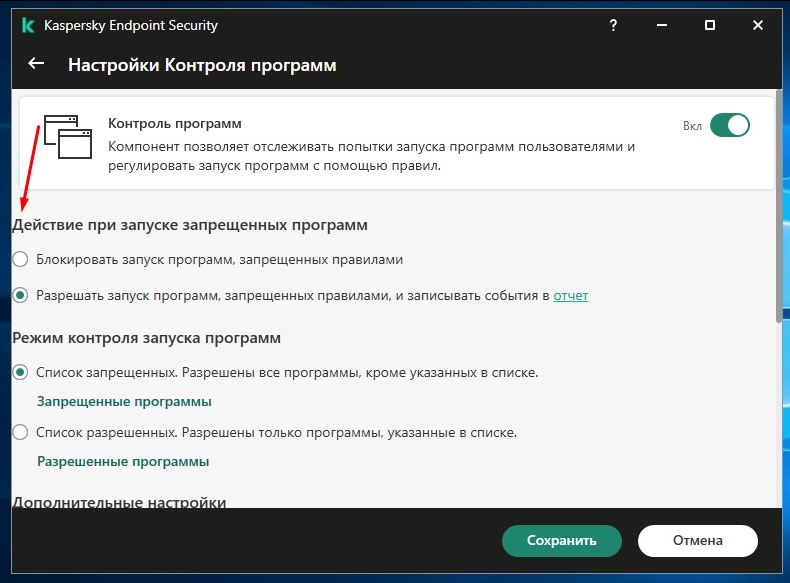The width and height of the screenshot is (790, 583).
Task: Click the Настройки Контроля программ title
Action: [x=202, y=65]
